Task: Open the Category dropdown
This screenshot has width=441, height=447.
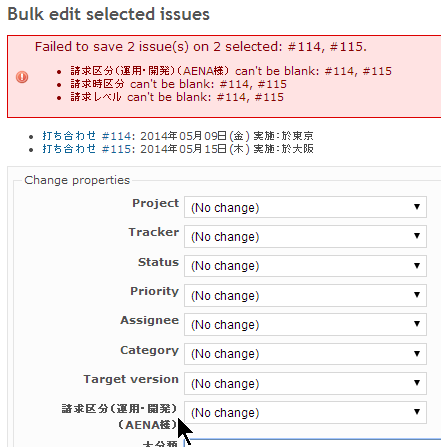Action: click(x=305, y=354)
